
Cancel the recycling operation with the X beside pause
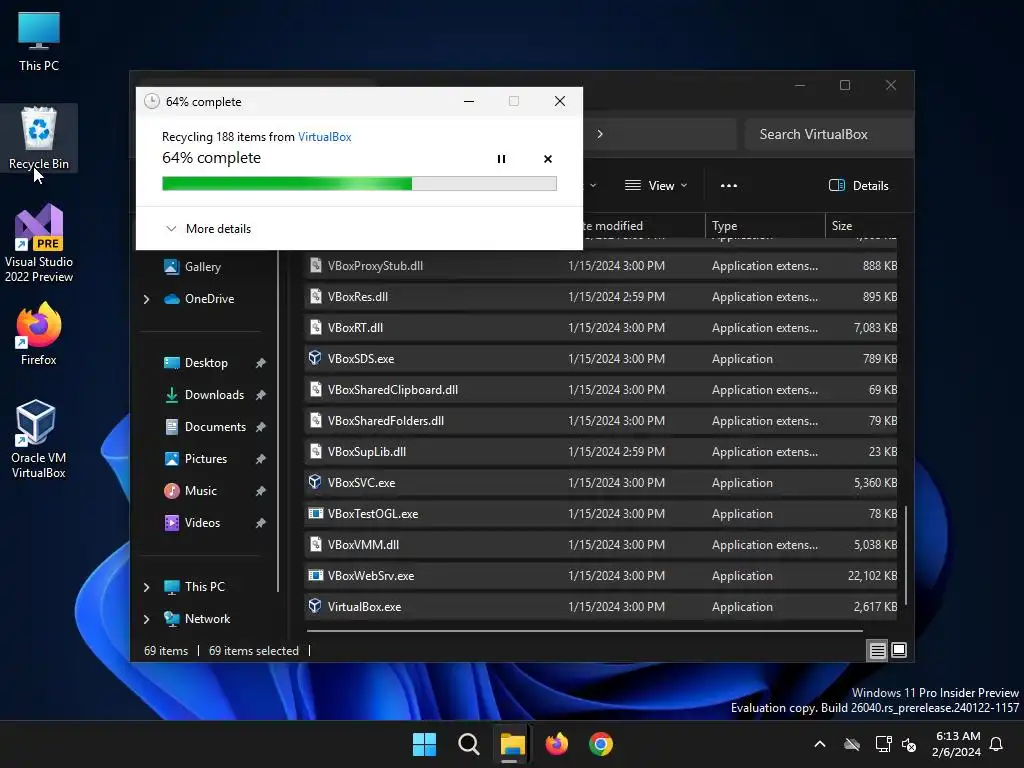coord(548,159)
